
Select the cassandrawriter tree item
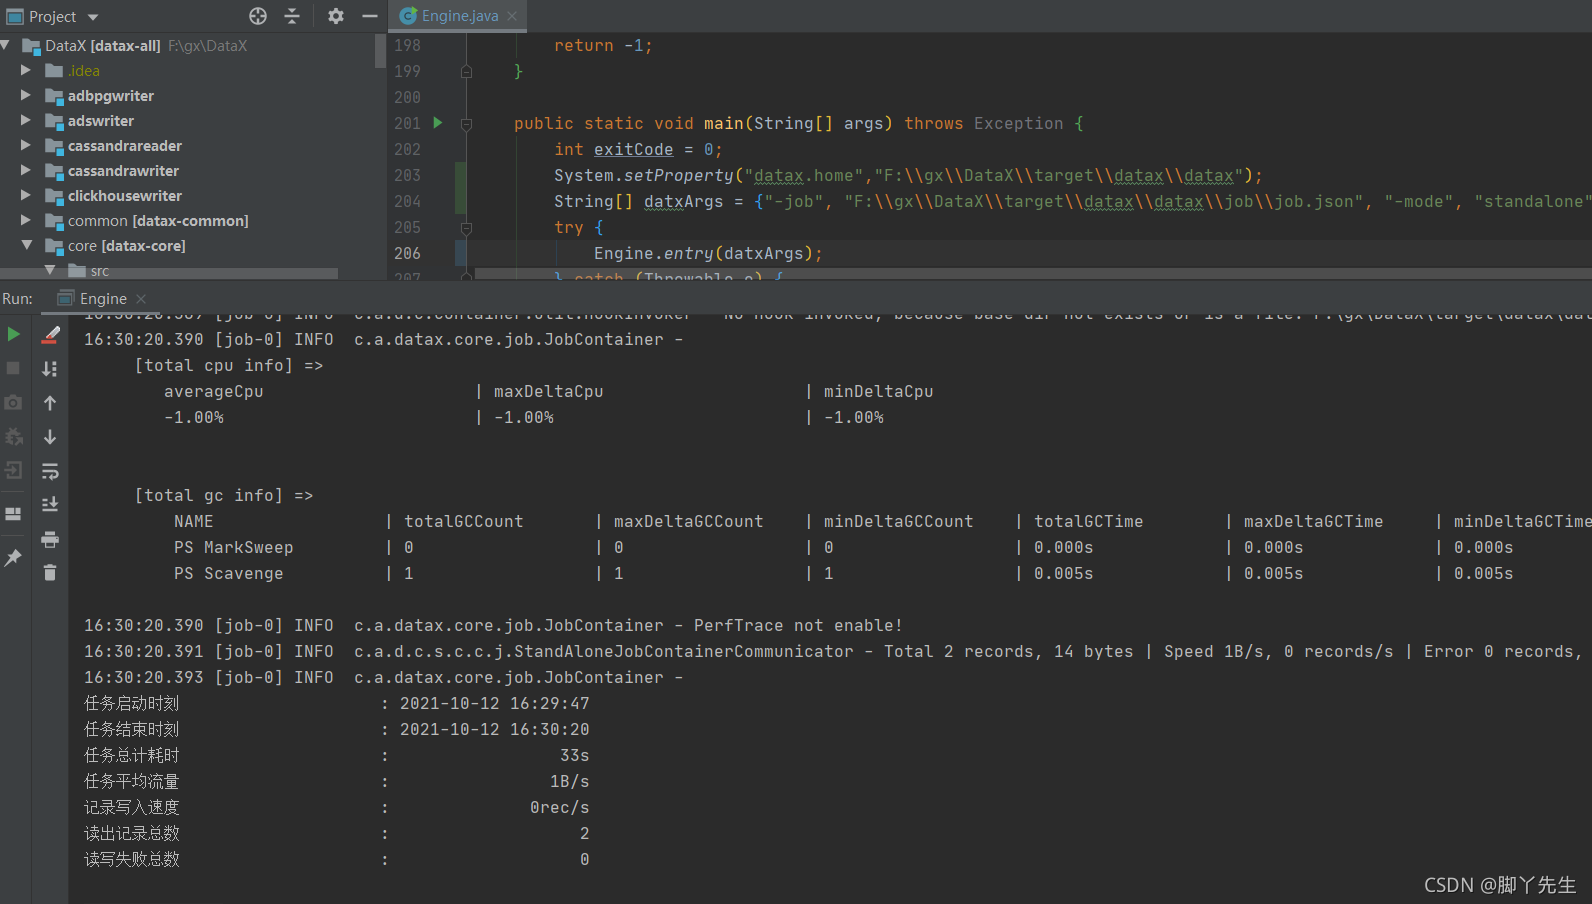pos(187,170)
